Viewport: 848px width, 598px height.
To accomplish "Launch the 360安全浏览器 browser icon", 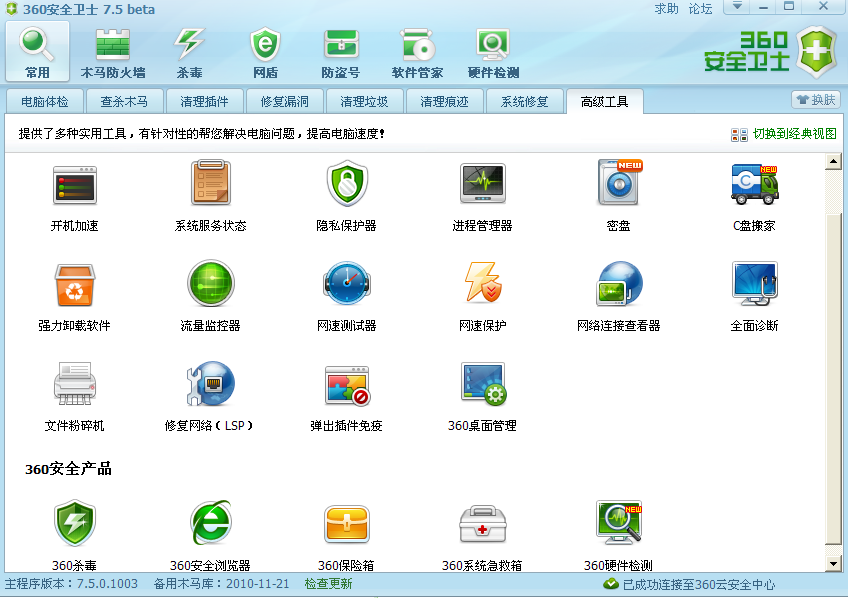I will pyautogui.click(x=210, y=522).
